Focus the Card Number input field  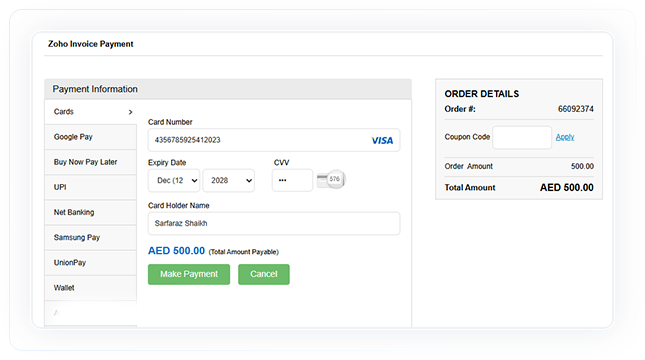pos(274,140)
